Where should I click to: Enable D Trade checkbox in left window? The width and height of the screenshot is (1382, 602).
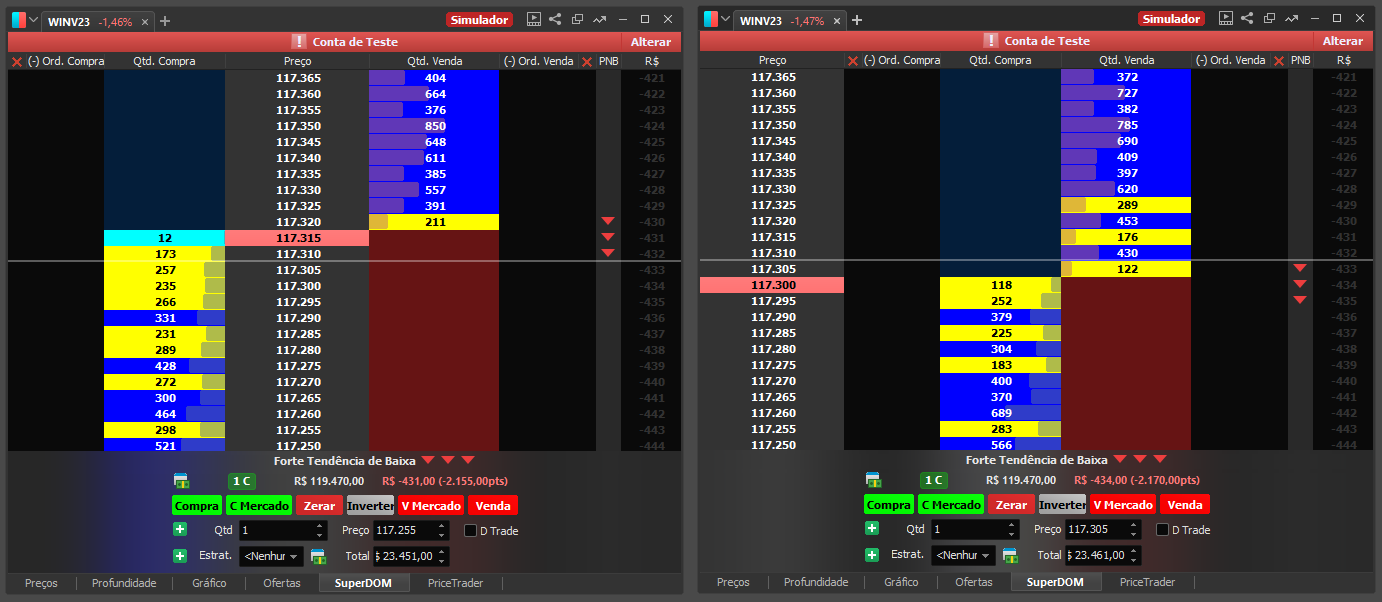(471, 531)
